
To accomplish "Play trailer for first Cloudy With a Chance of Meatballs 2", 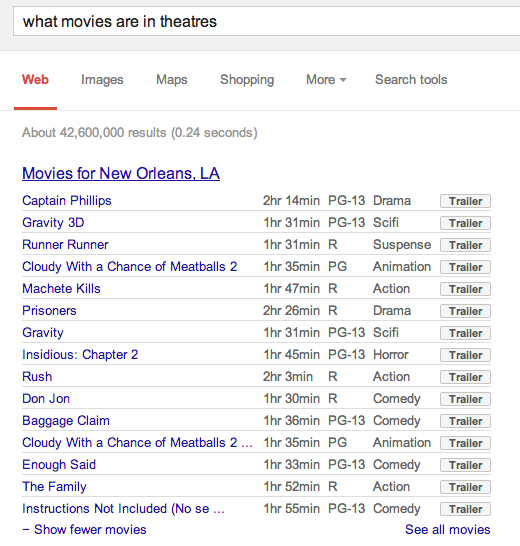I will click(x=465, y=267).
